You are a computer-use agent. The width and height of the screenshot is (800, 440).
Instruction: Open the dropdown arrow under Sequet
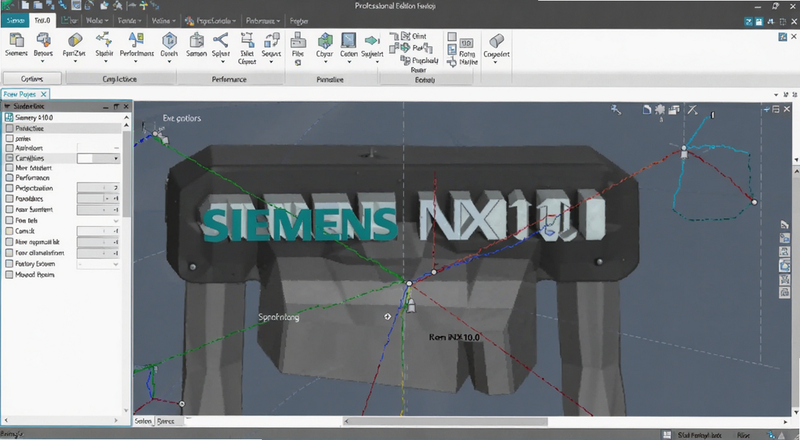click(271, 61)
